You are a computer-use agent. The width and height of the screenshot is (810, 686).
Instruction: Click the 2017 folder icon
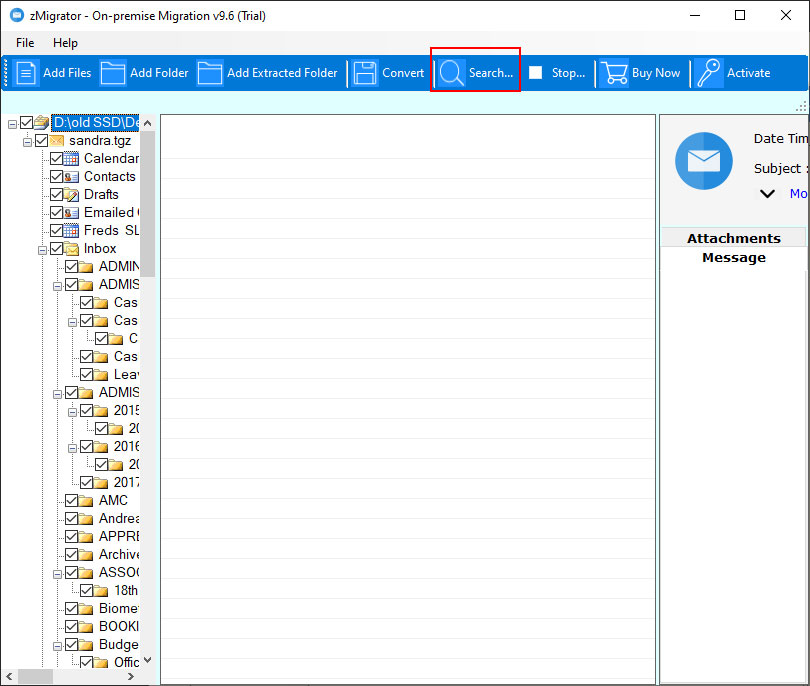click(x=101, y=482)
